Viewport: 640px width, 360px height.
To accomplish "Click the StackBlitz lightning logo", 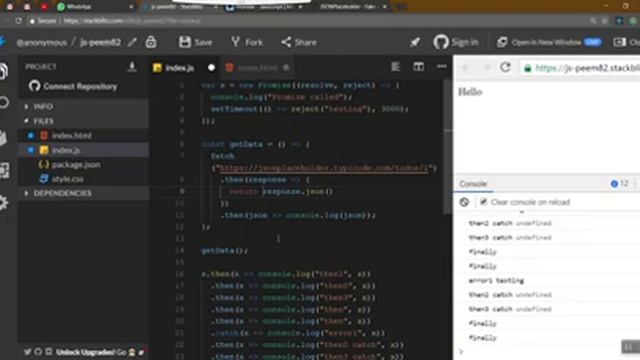I will click(x=2, y=42).
